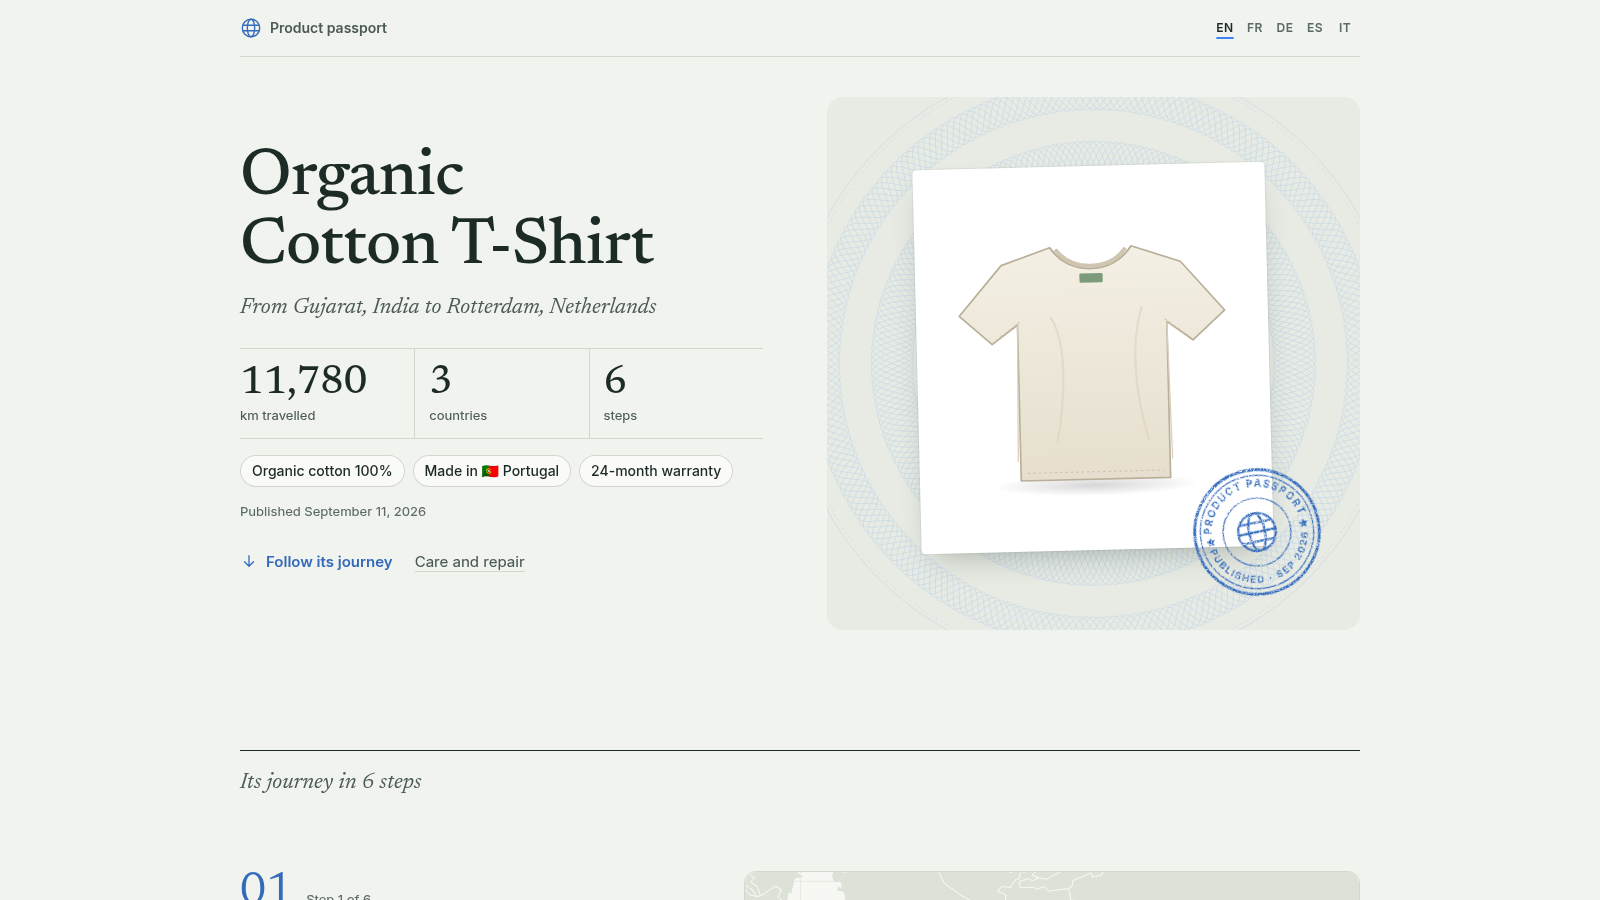Click the Its journey in 6 steps heading

[331, 781]
